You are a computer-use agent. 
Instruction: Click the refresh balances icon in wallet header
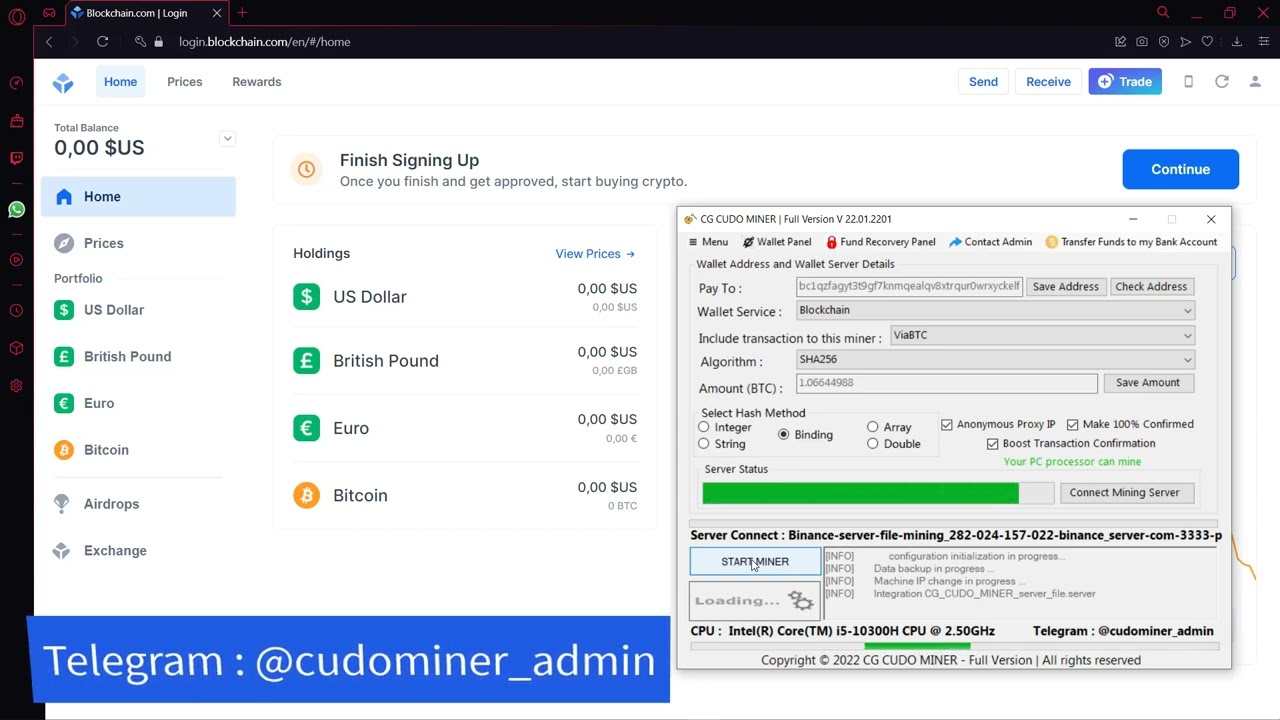pos(1221,82)
